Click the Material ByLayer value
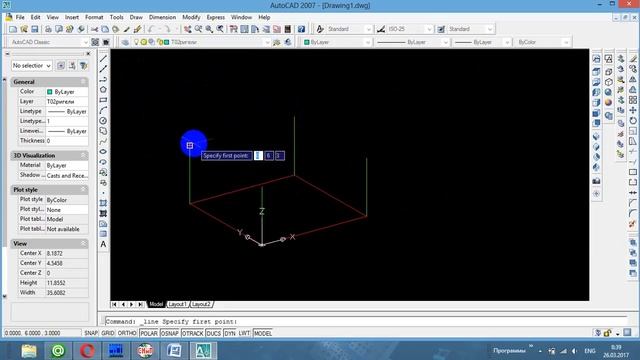This screenshot has width=640, height=360. [x=67, y=165]
